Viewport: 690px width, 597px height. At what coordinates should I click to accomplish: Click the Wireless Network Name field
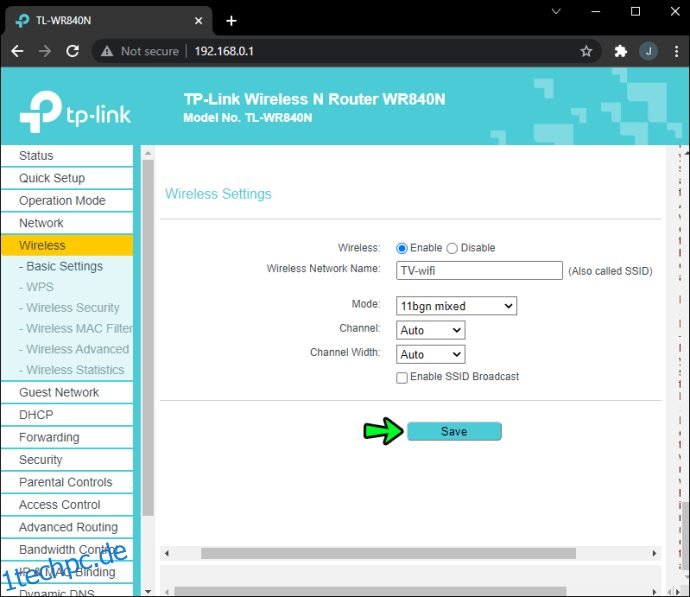479,271
